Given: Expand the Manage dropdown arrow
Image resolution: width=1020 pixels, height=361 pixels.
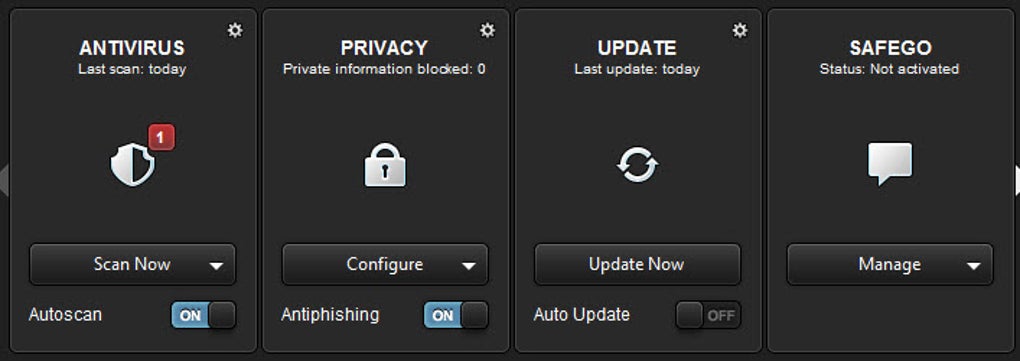Looking at the screenshot, I should [974, 265].
